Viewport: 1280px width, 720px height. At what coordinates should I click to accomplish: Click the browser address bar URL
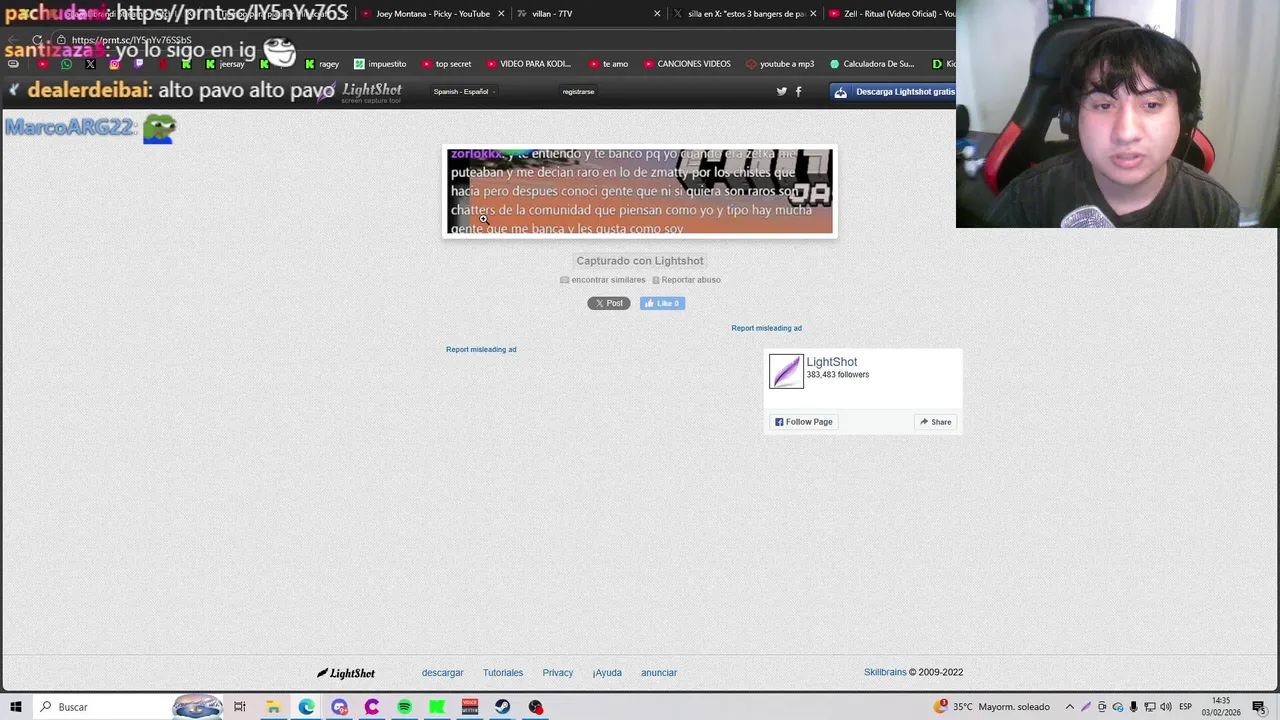[x=131, y=40]
